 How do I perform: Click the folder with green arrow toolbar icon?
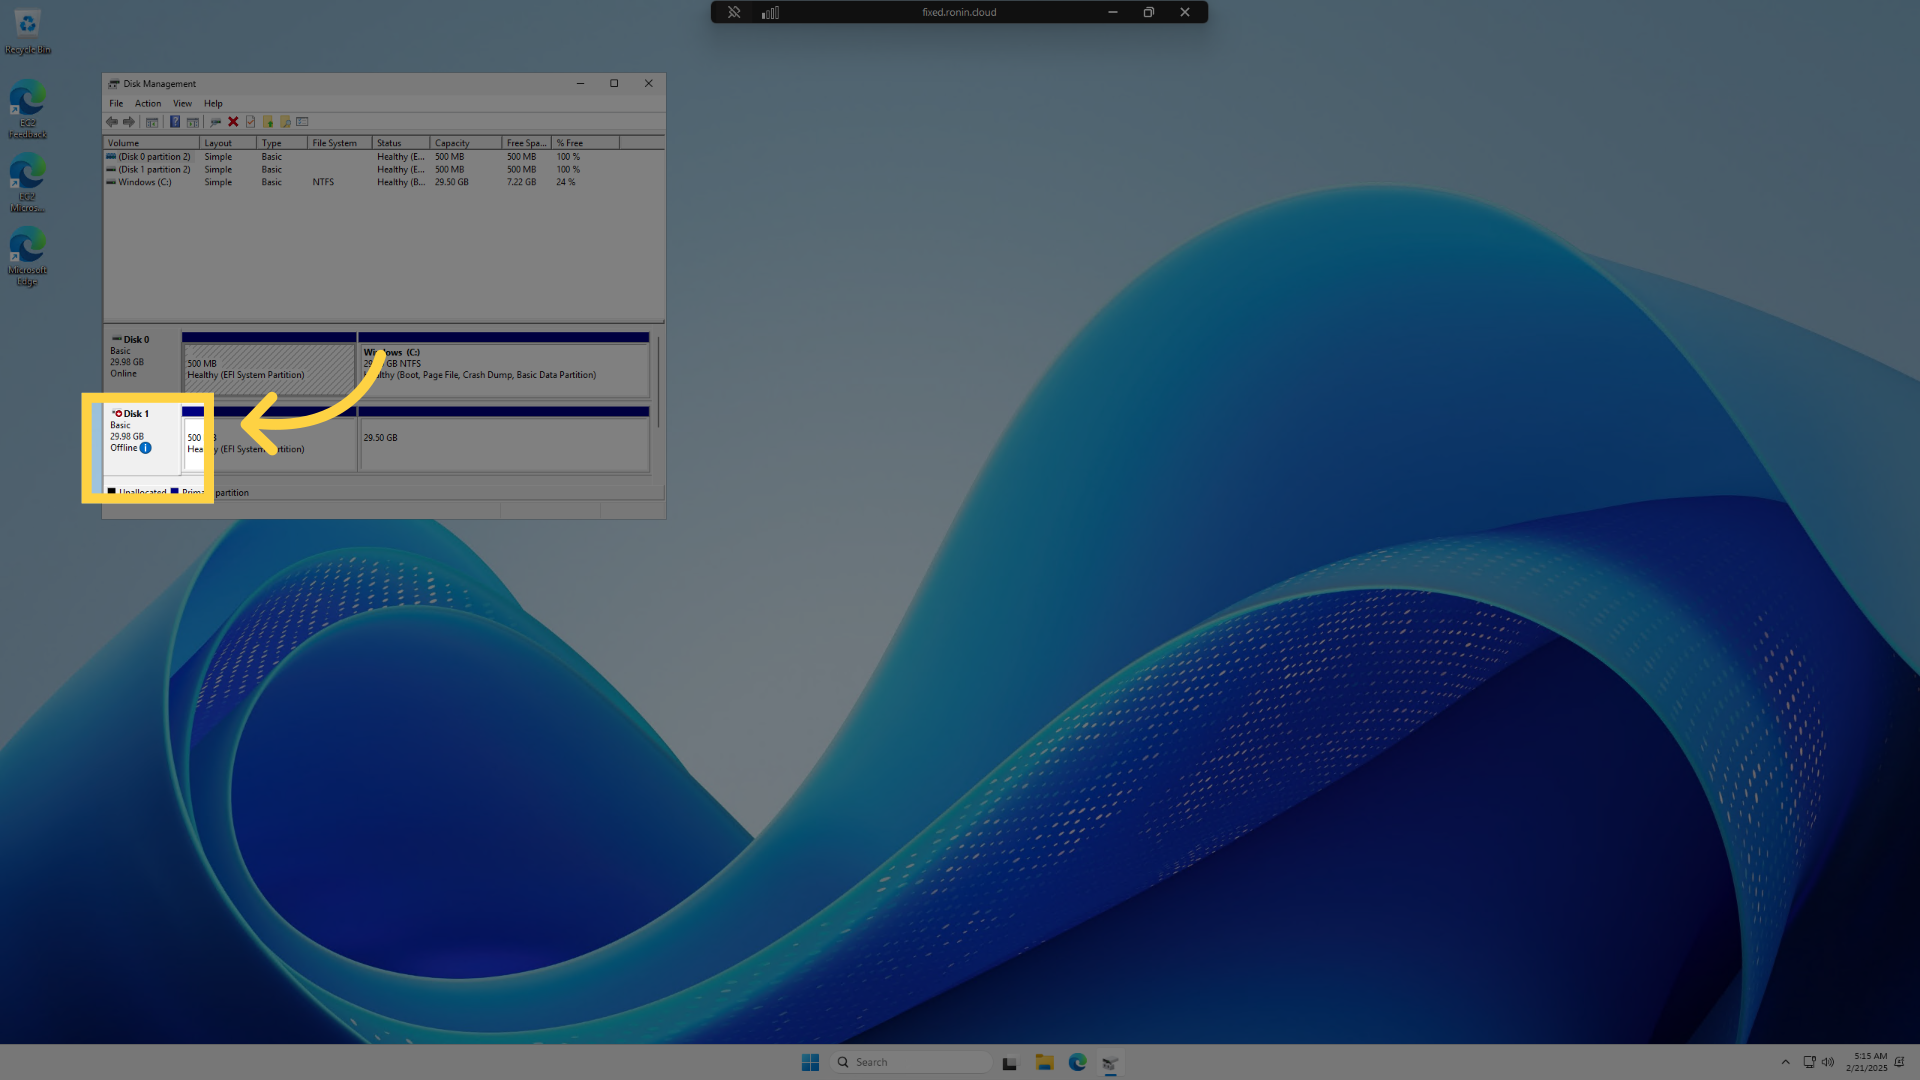pyautogui.click(x=268, y=122)
